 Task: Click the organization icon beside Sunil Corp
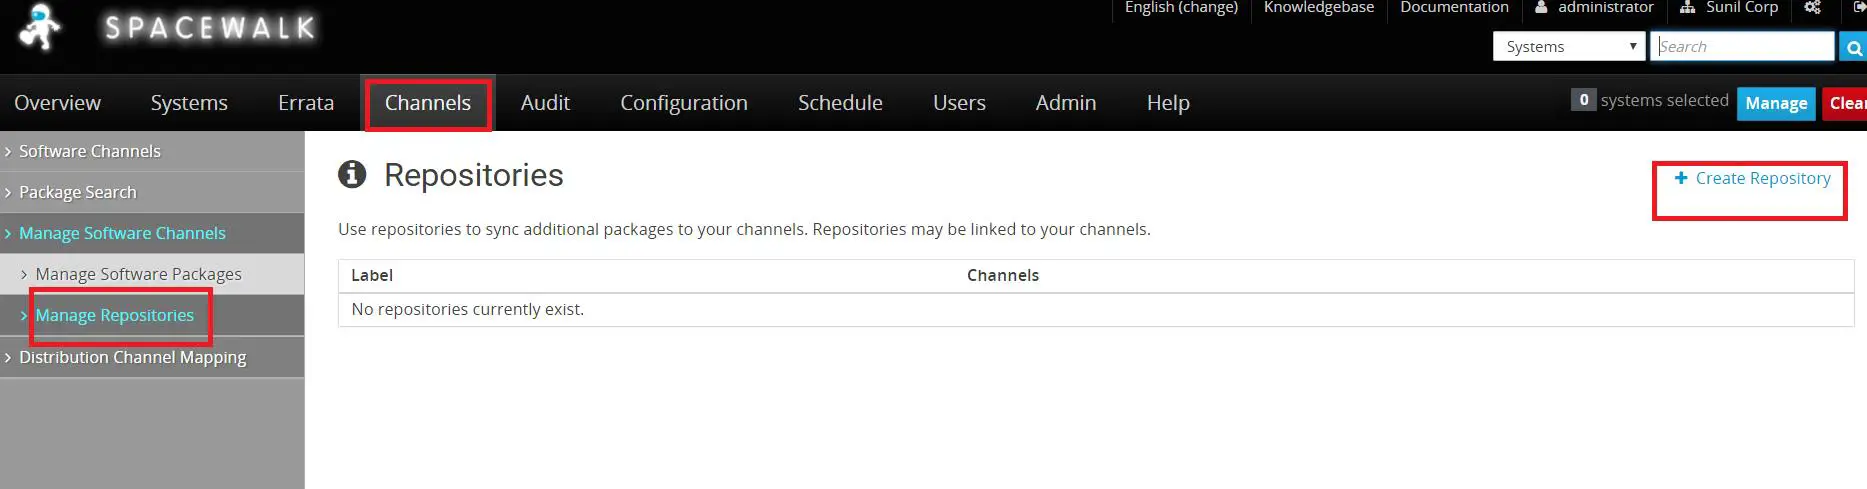pos(1688,7)
